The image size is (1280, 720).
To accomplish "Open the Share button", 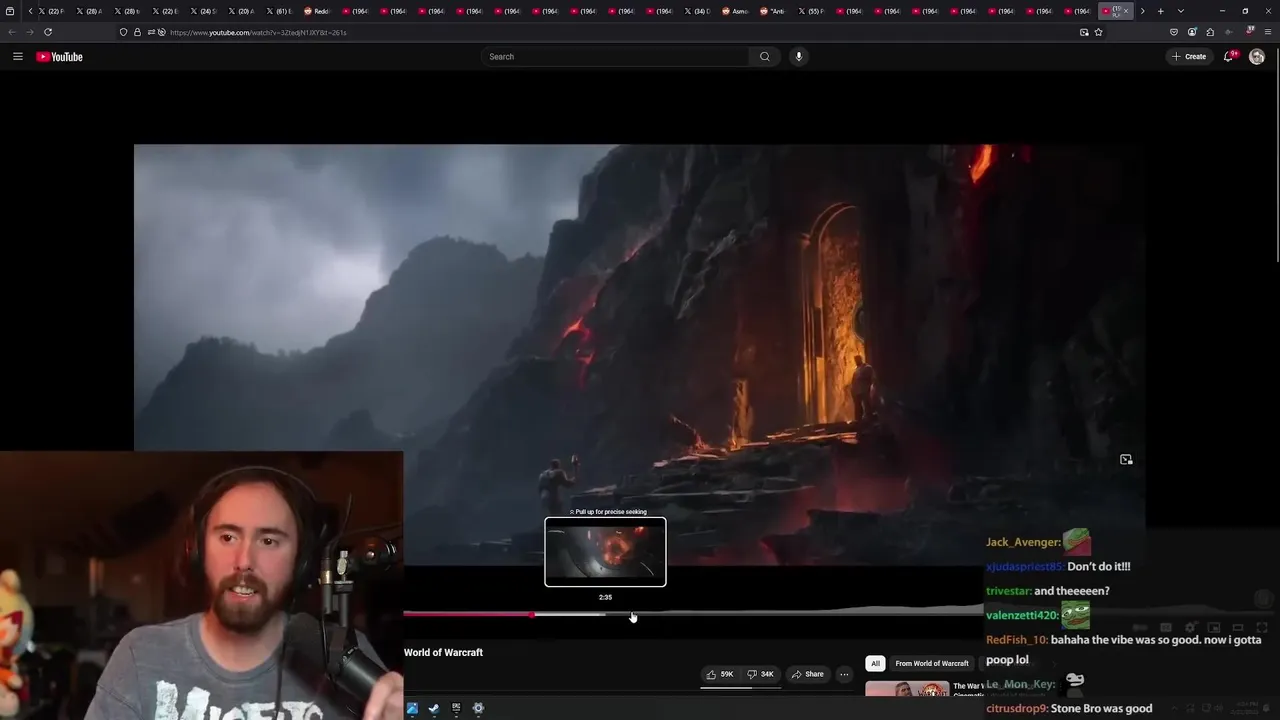I will tap(807, 674).
